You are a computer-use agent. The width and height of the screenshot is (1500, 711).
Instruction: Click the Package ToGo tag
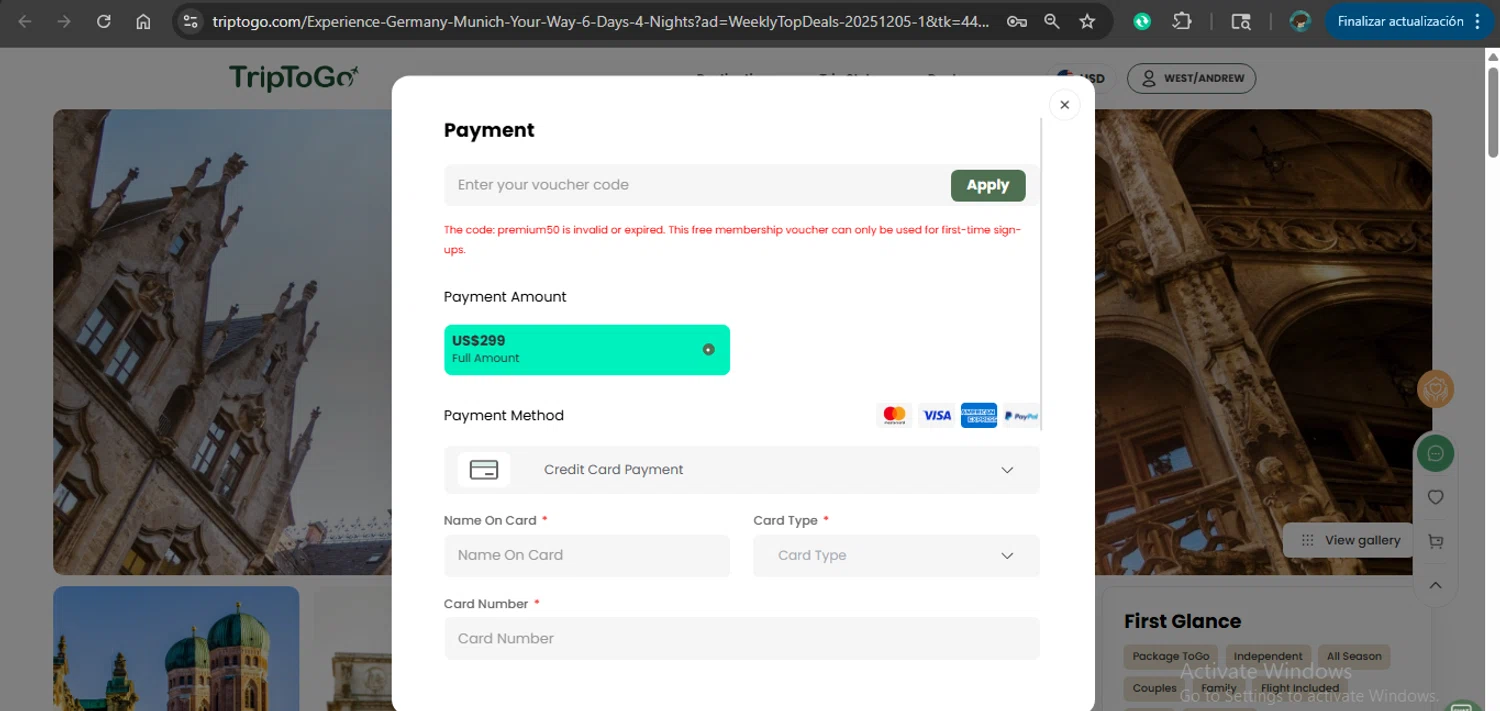pyautogui.click(x=1171, y=657)
